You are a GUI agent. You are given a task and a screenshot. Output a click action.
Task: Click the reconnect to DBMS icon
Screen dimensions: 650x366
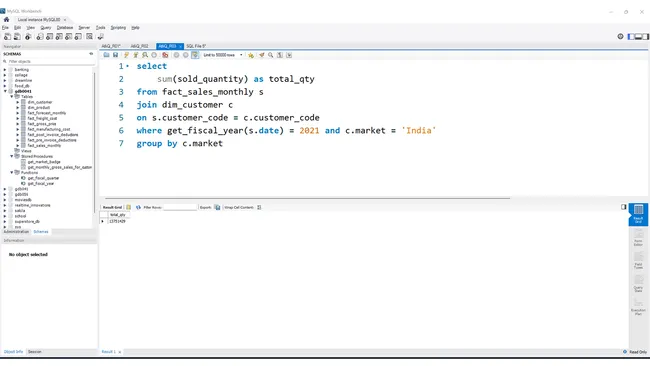[100, 36]
